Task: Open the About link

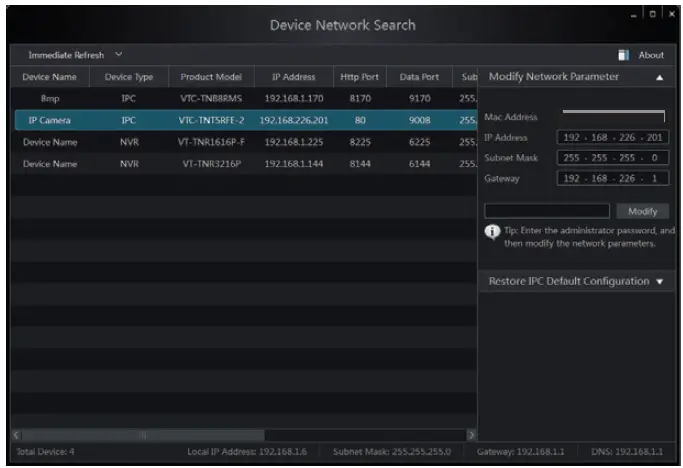Action: pyautogui.click(x=651, y=55)
